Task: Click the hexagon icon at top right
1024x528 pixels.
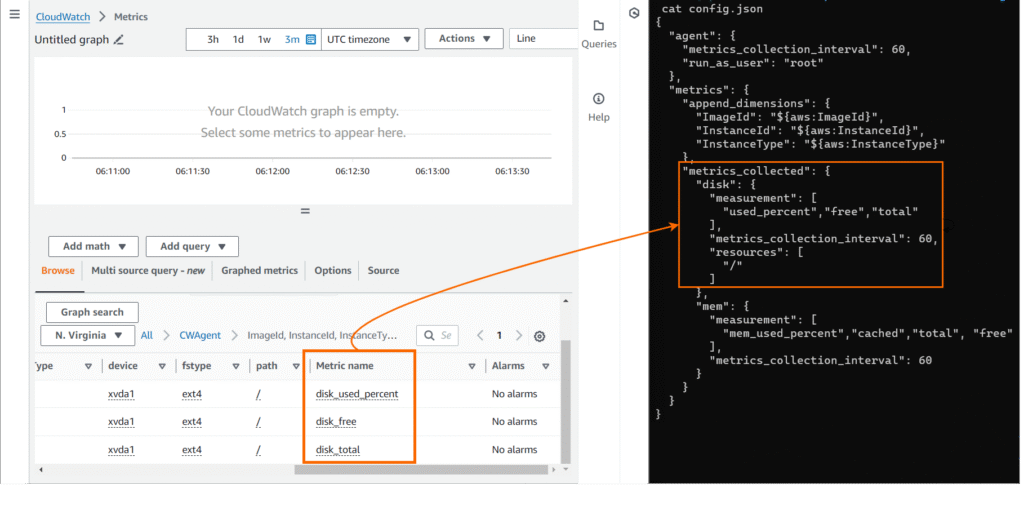Action: (634, 13)
